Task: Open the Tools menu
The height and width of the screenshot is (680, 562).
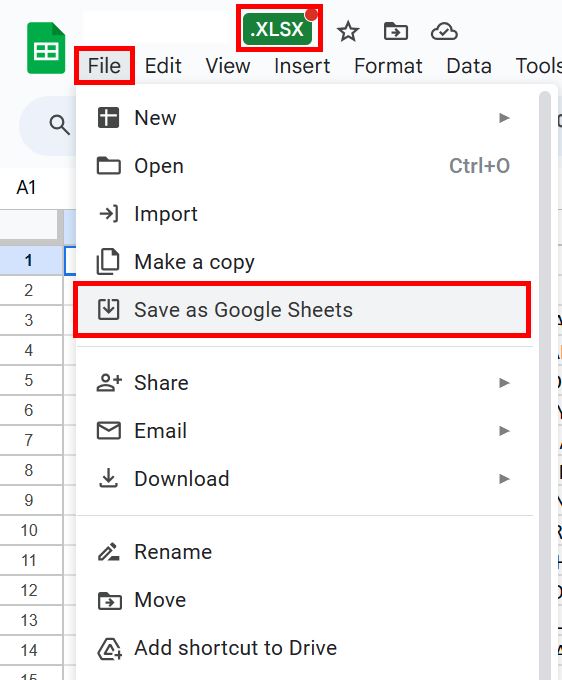Action: point(538,66)
